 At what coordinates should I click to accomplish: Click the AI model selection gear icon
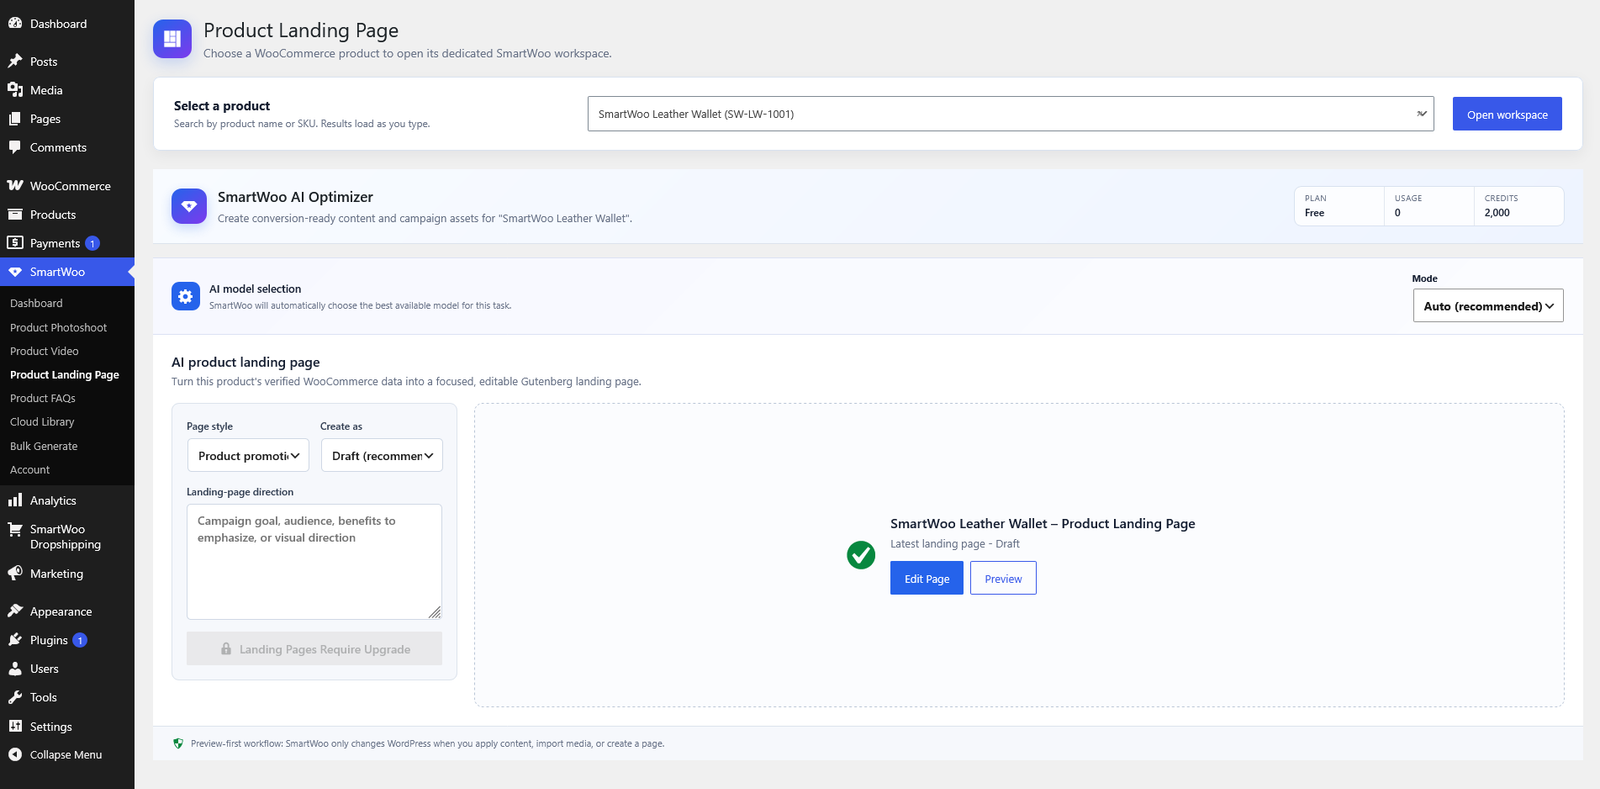185,296
